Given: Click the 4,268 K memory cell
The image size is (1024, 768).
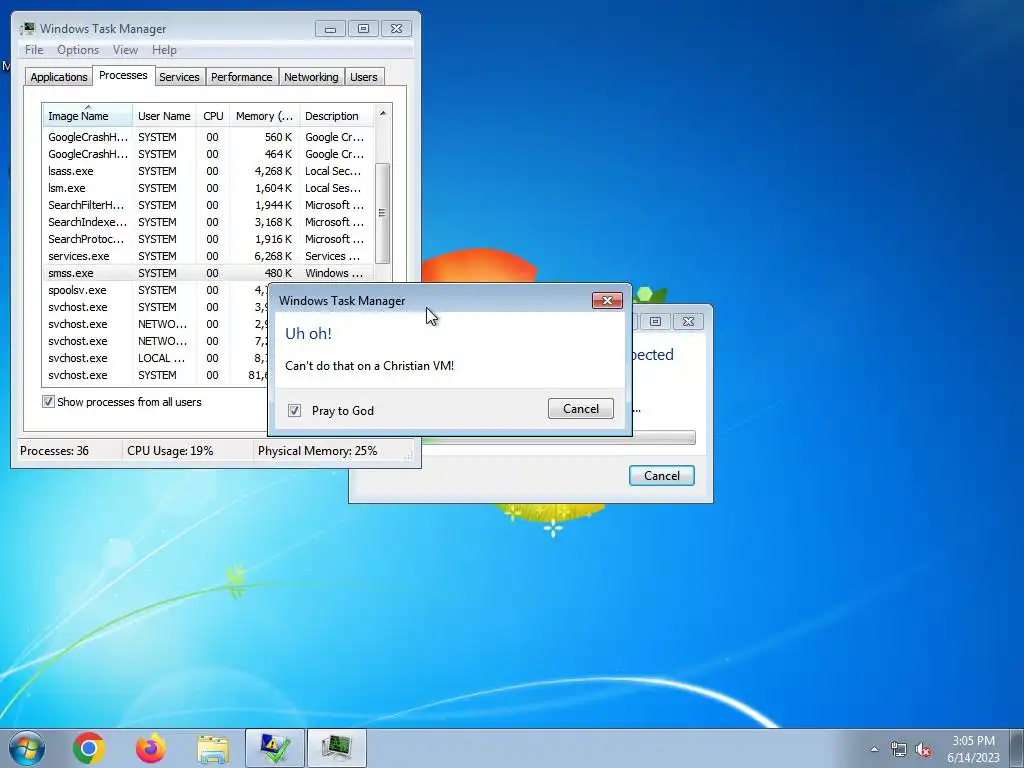Looking at the screenshot, I should coord(273,171).
